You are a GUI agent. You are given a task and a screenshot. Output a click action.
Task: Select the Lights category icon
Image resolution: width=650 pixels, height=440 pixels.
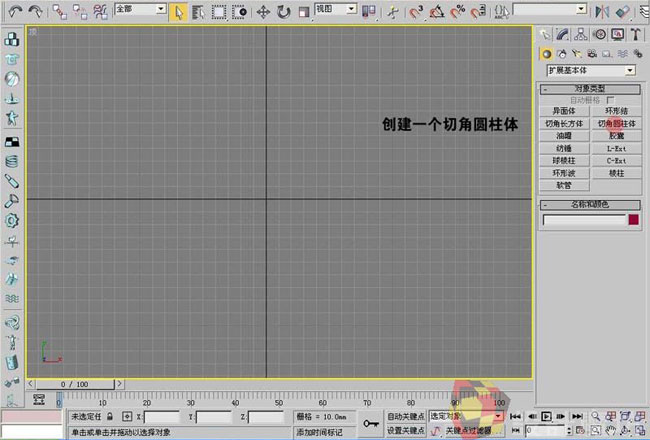coord(577,53)
